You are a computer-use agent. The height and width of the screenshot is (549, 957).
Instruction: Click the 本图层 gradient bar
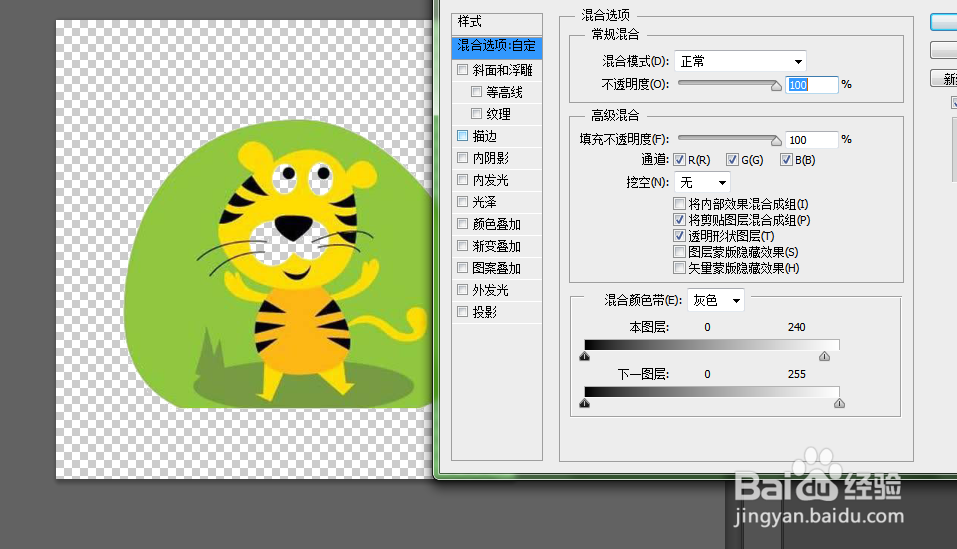pos(712,345)
